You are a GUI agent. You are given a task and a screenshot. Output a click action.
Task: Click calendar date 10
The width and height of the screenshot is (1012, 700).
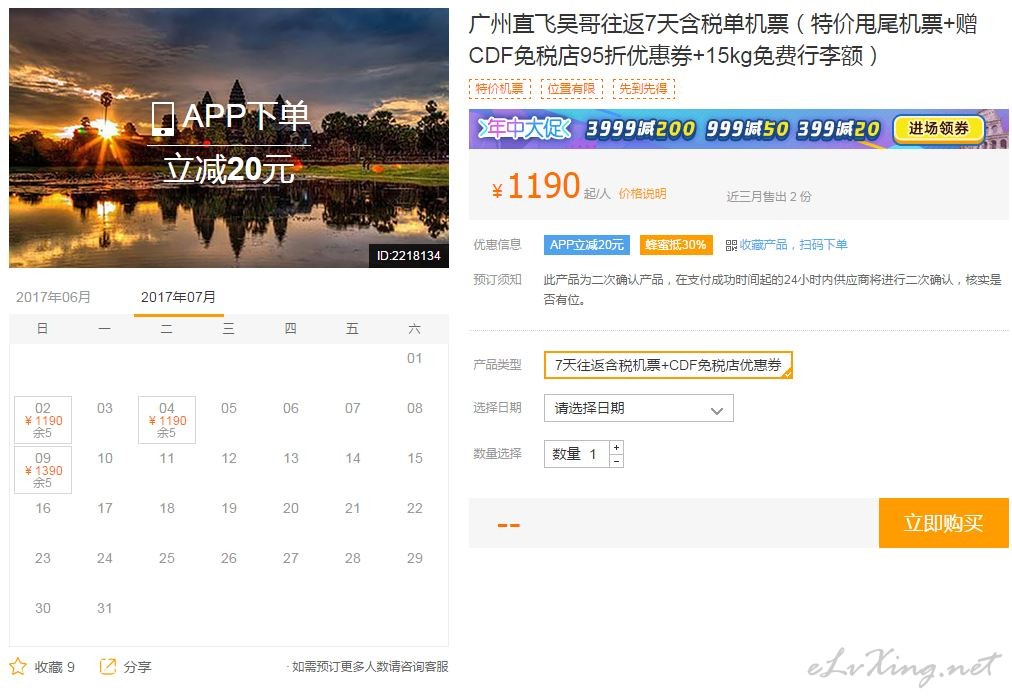point(105,458)
